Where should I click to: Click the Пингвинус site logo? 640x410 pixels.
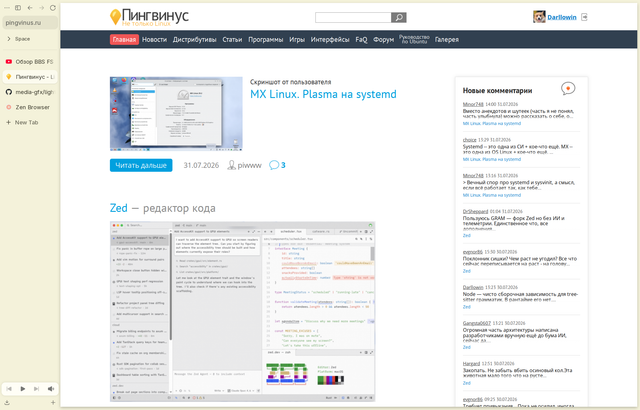click(x=149, y=17)
